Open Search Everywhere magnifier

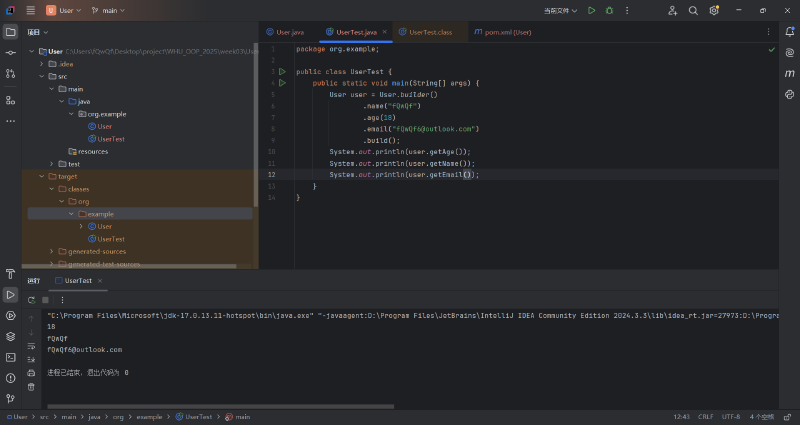pos(693,10)
